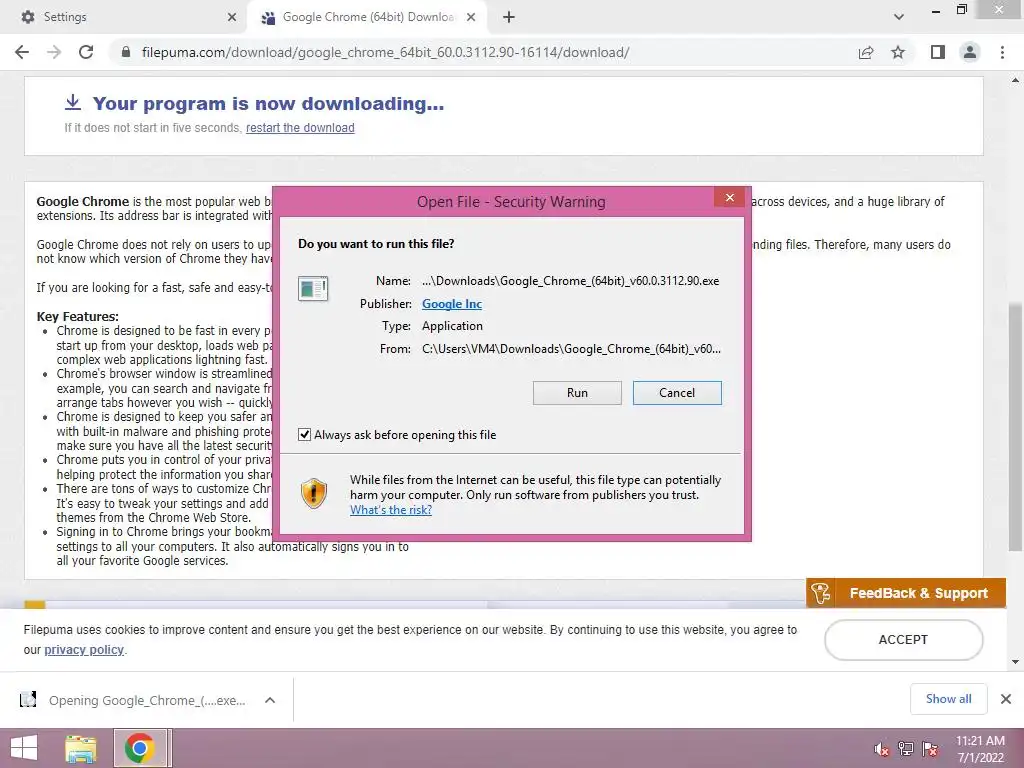Show all downloads

click(x=948, y=699)
